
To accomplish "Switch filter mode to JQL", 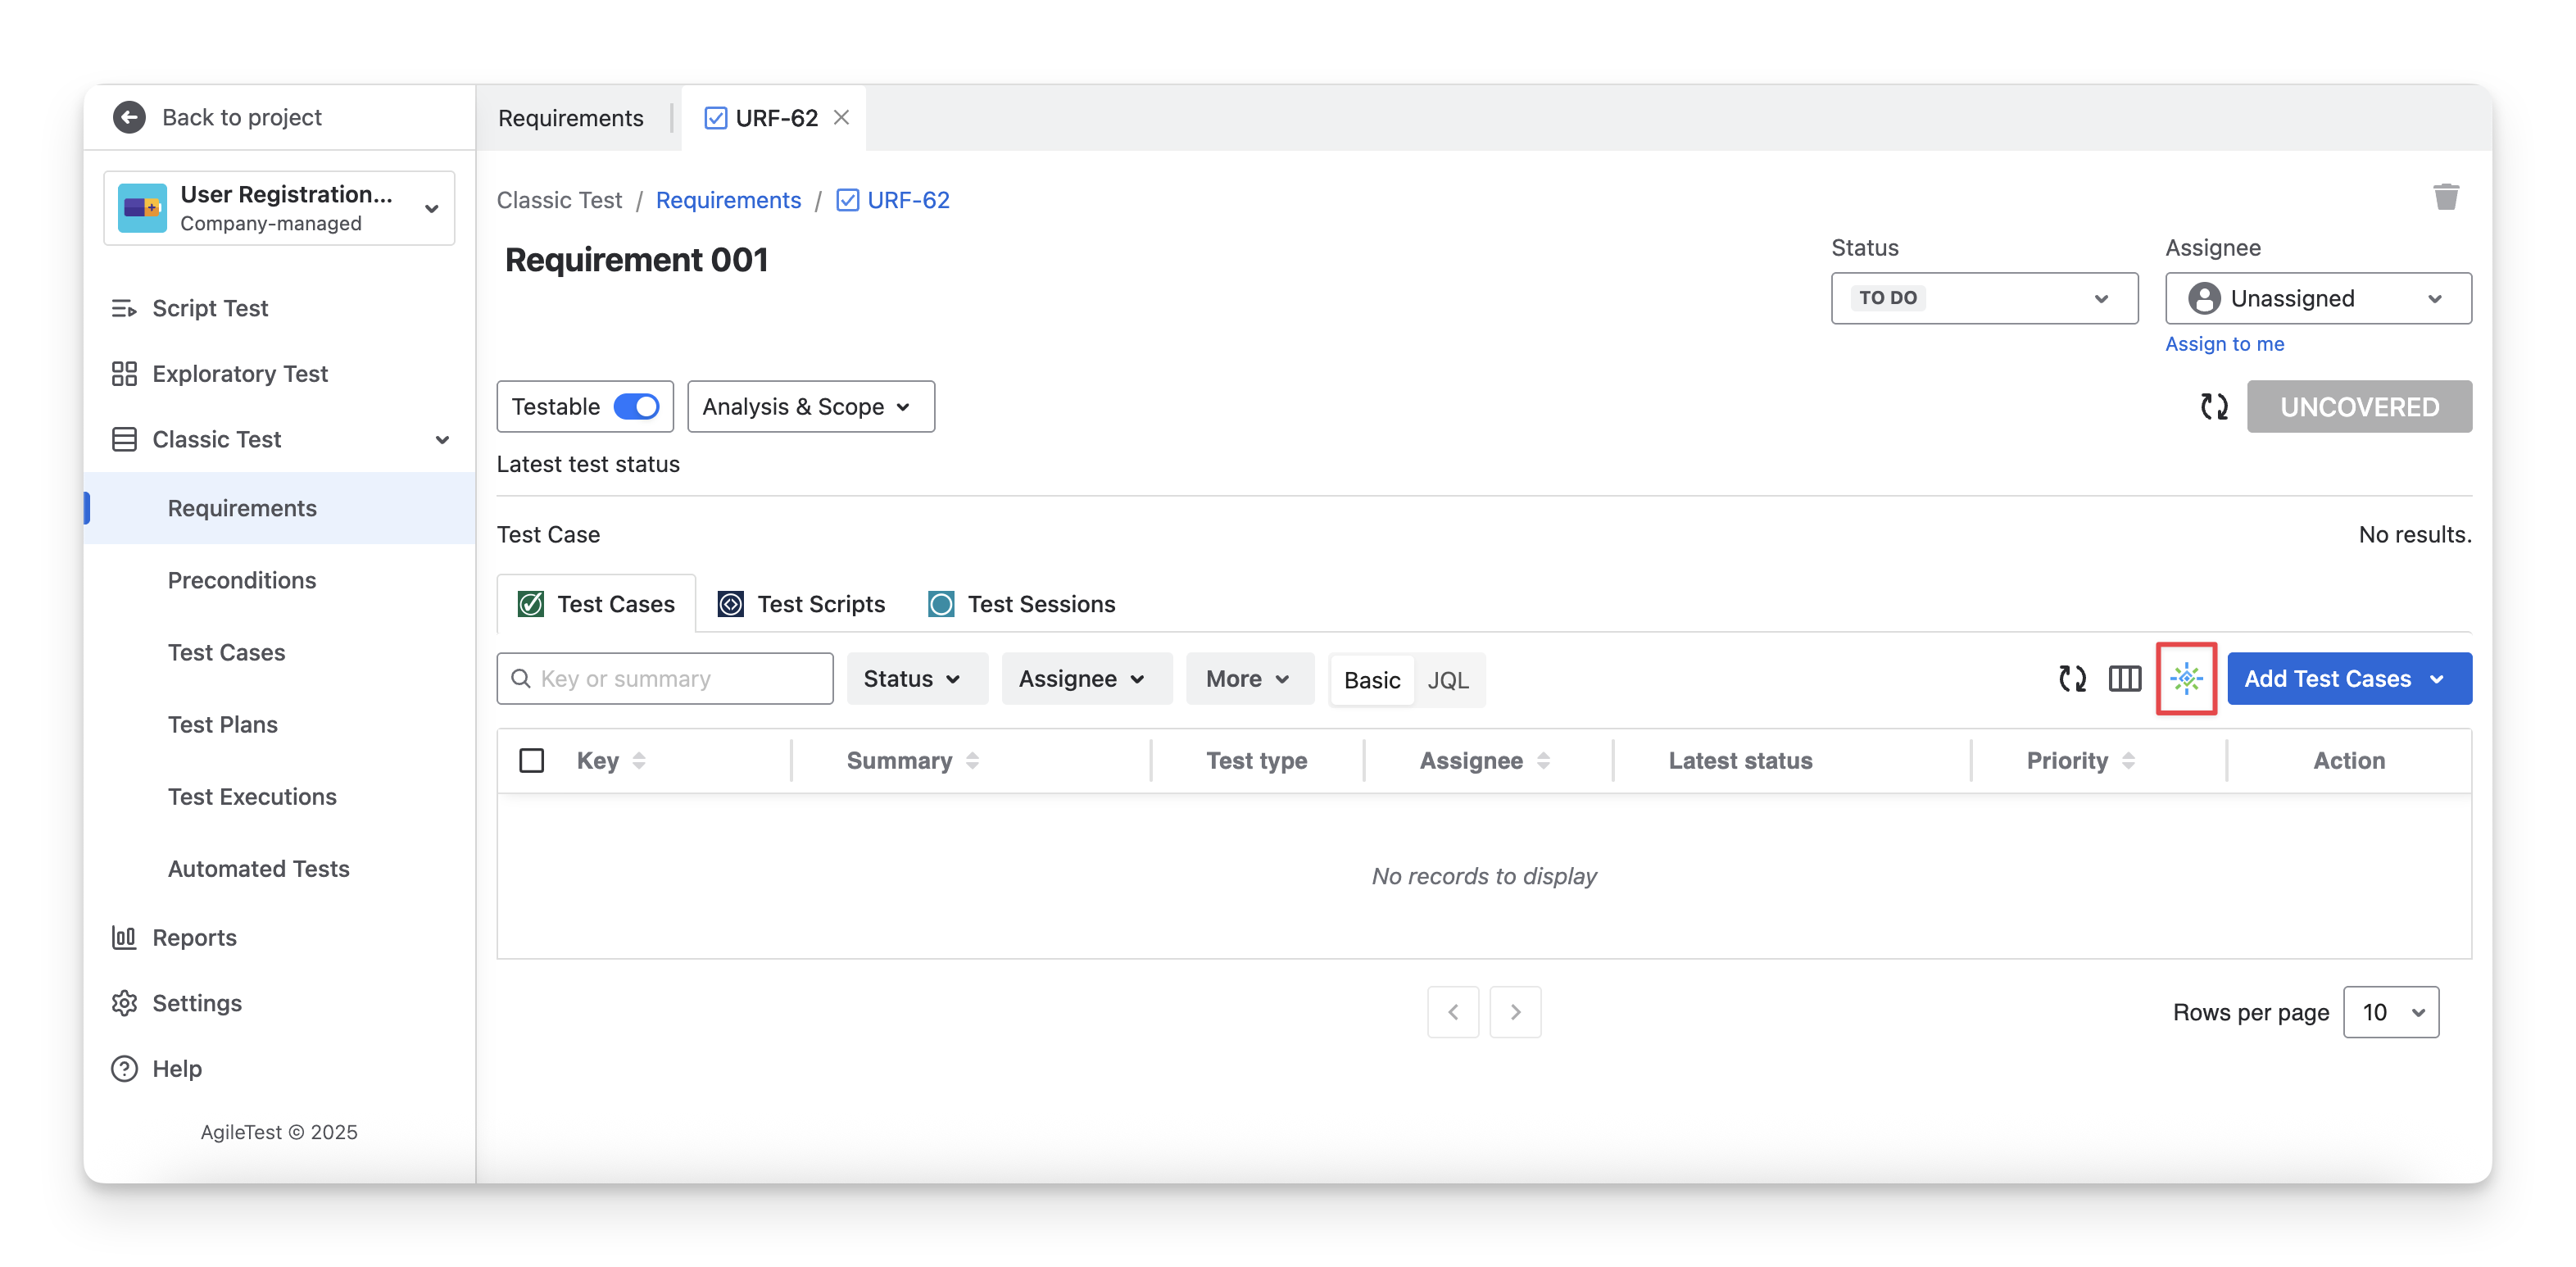I will 1447,680.
